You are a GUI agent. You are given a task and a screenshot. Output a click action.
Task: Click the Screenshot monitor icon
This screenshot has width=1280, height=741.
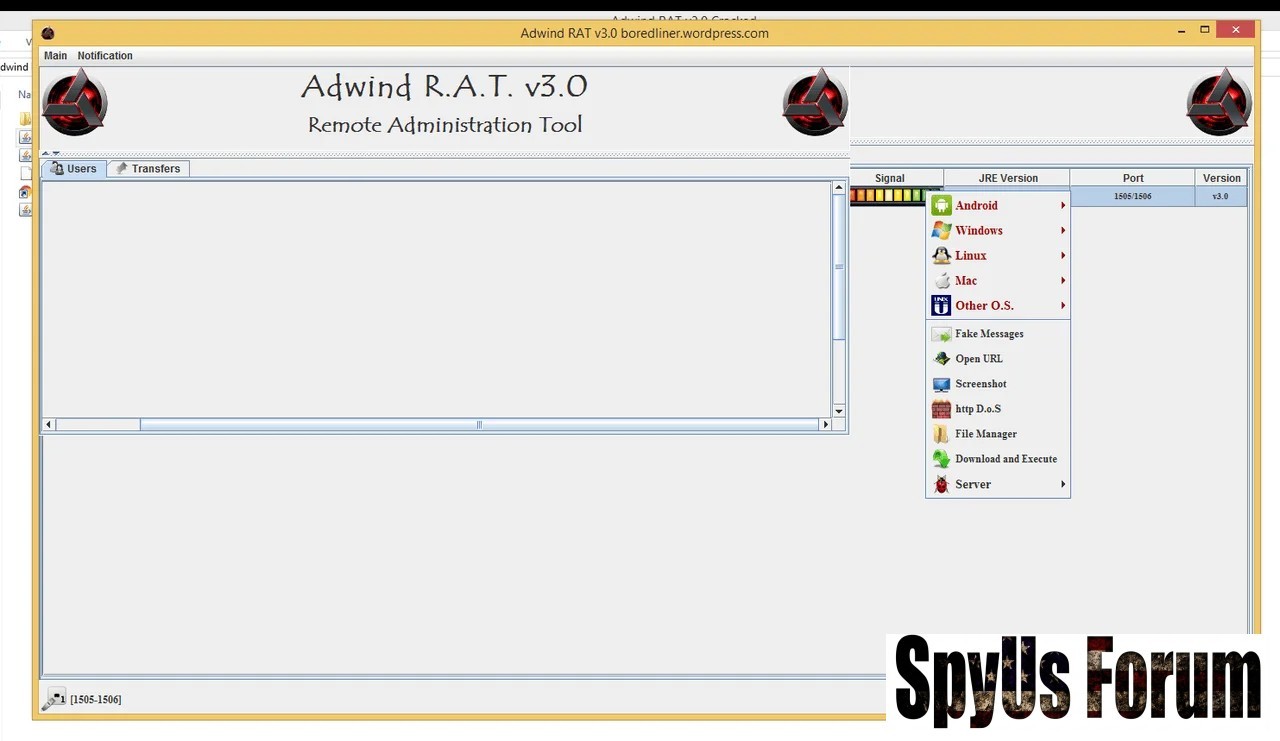pos(941,384)
